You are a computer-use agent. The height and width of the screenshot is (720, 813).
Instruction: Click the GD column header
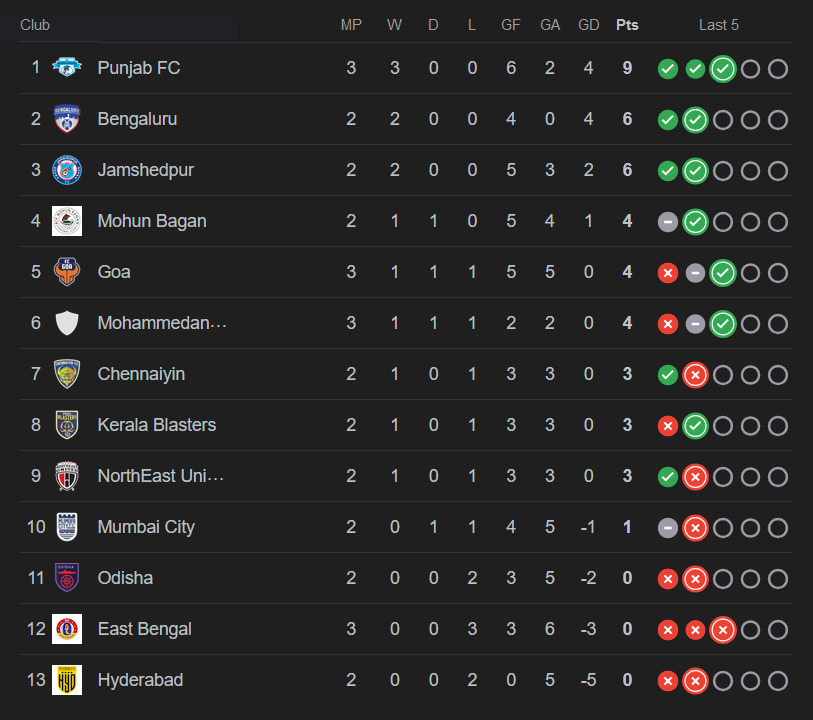pyautogui.click(x=588, y=25)
